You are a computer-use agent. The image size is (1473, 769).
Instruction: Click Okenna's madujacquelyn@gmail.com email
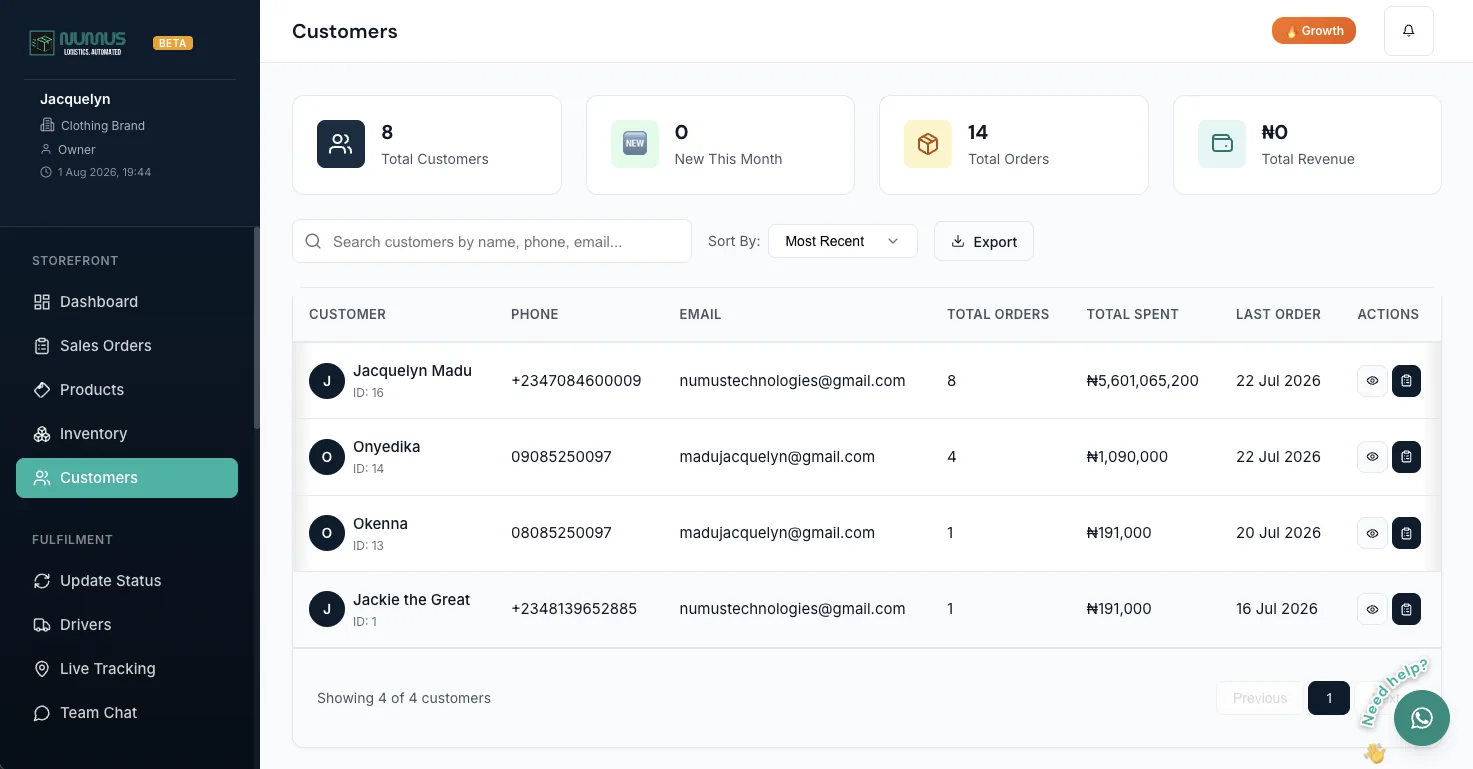(777, 533)
